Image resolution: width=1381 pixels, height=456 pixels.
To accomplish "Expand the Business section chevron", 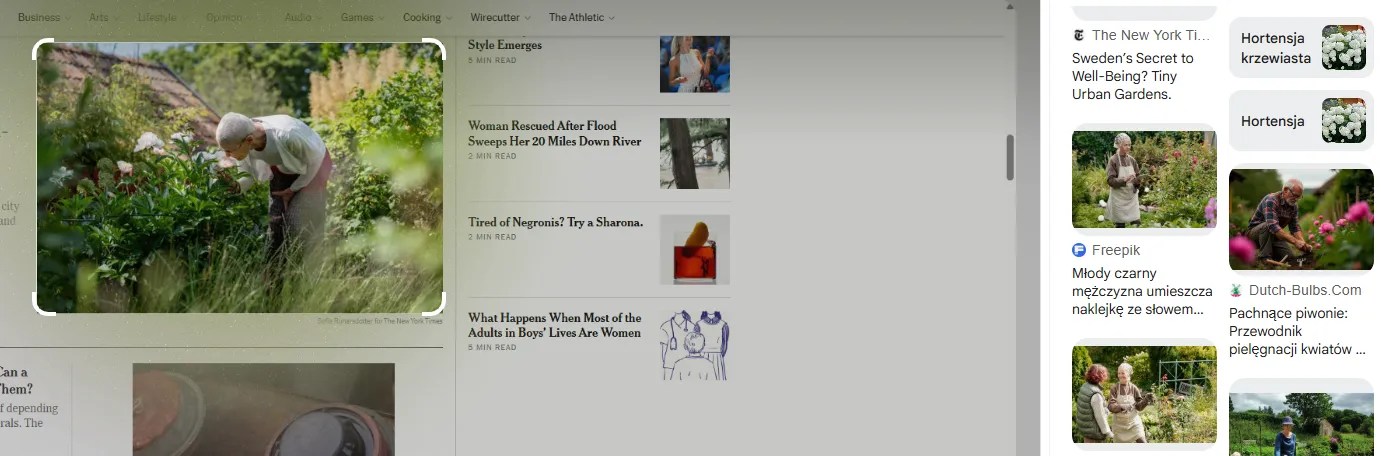I will click(67, 18).
